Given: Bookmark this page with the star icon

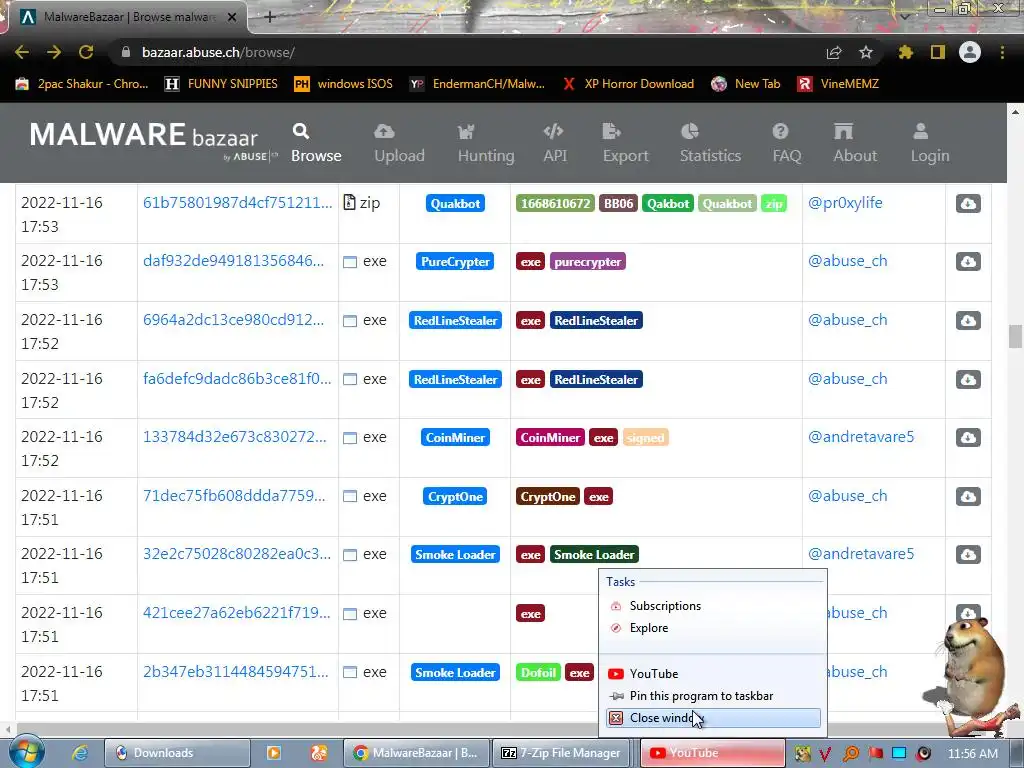Looking at the screenshot, I should pyautogui.click(x=866, y=52).
